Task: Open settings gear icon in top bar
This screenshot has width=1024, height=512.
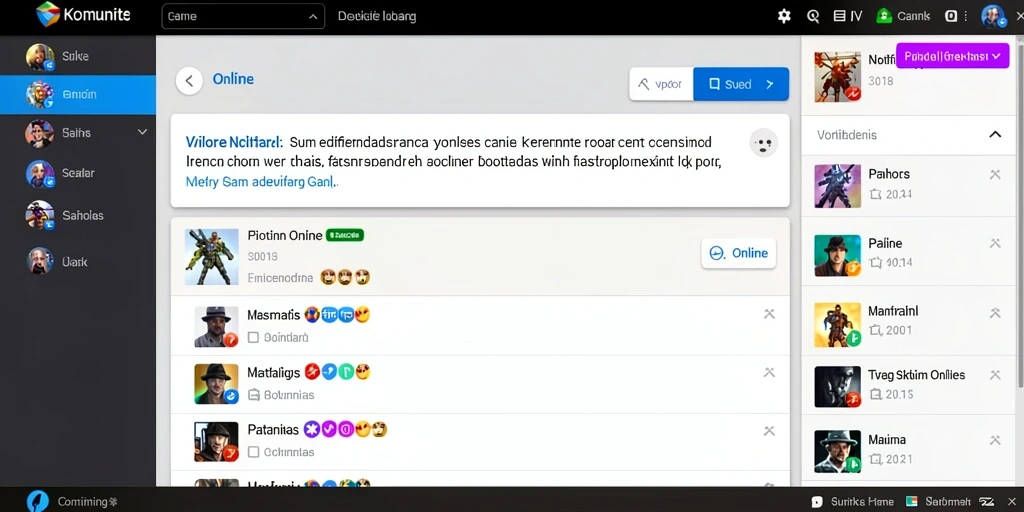Action: click(x=784, y=16)
